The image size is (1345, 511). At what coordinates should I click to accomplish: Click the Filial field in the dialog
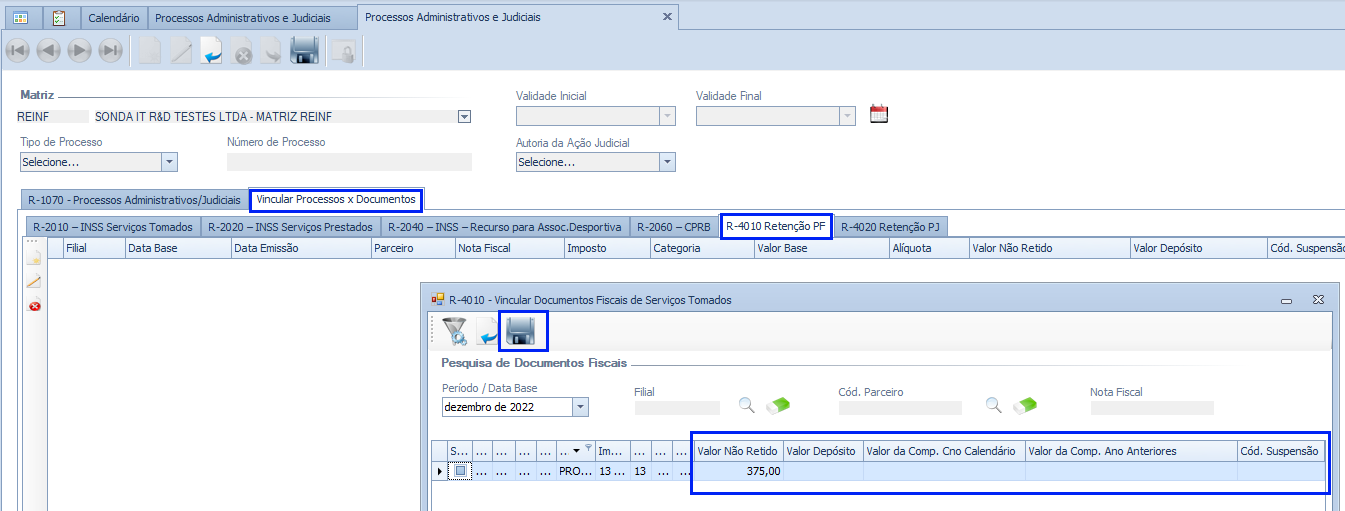[677, 407]
